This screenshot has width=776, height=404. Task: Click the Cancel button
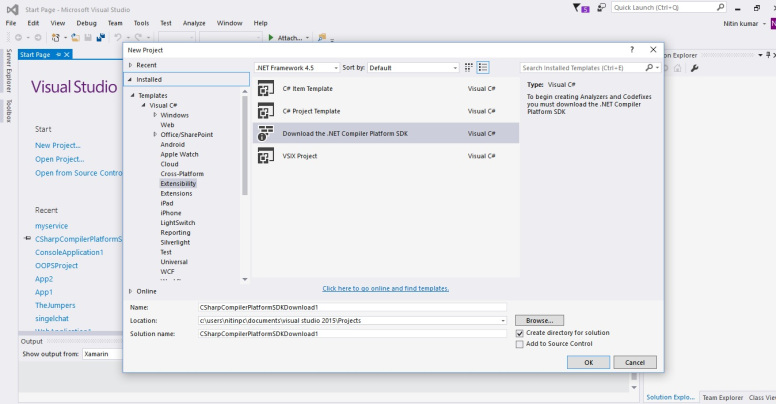pyautogui.click(x=635, y=362)
